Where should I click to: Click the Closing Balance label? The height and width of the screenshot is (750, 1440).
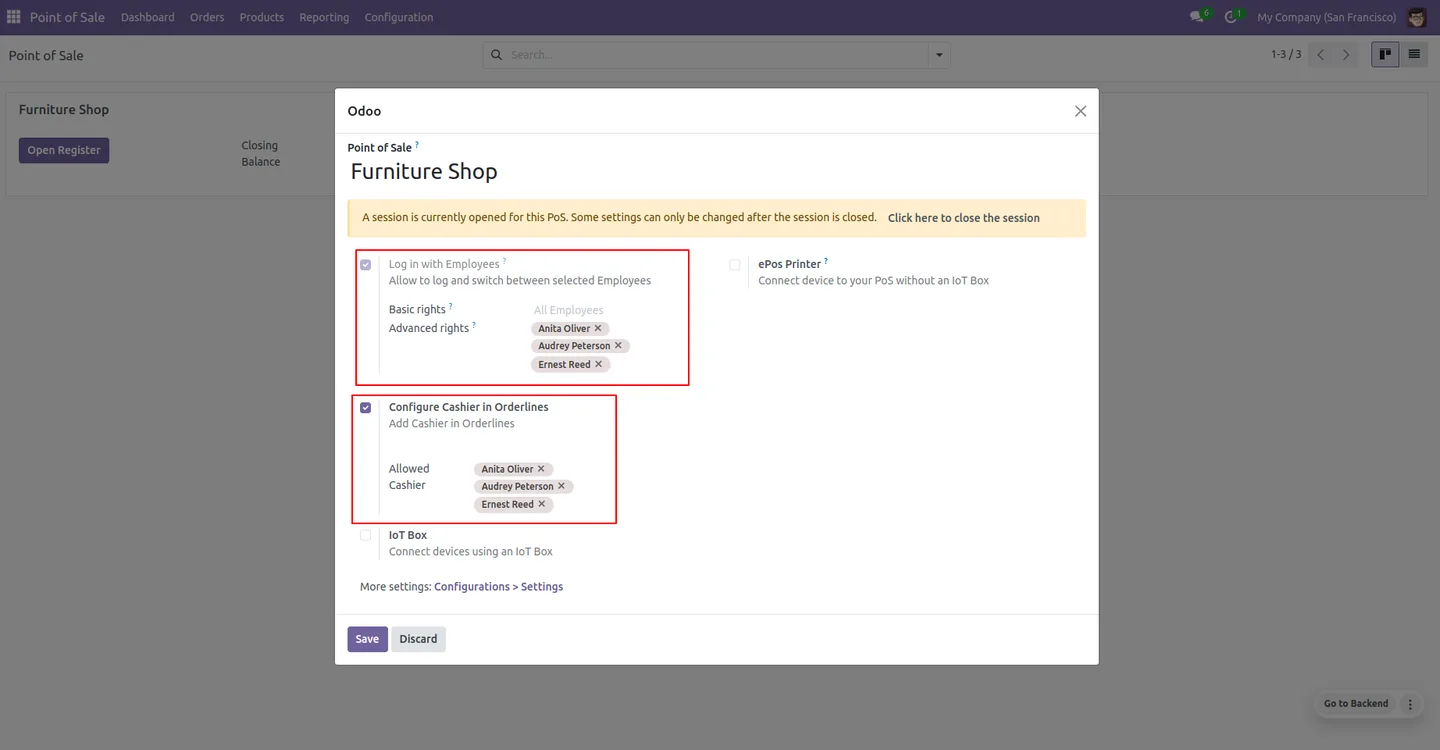pos(261,153)
